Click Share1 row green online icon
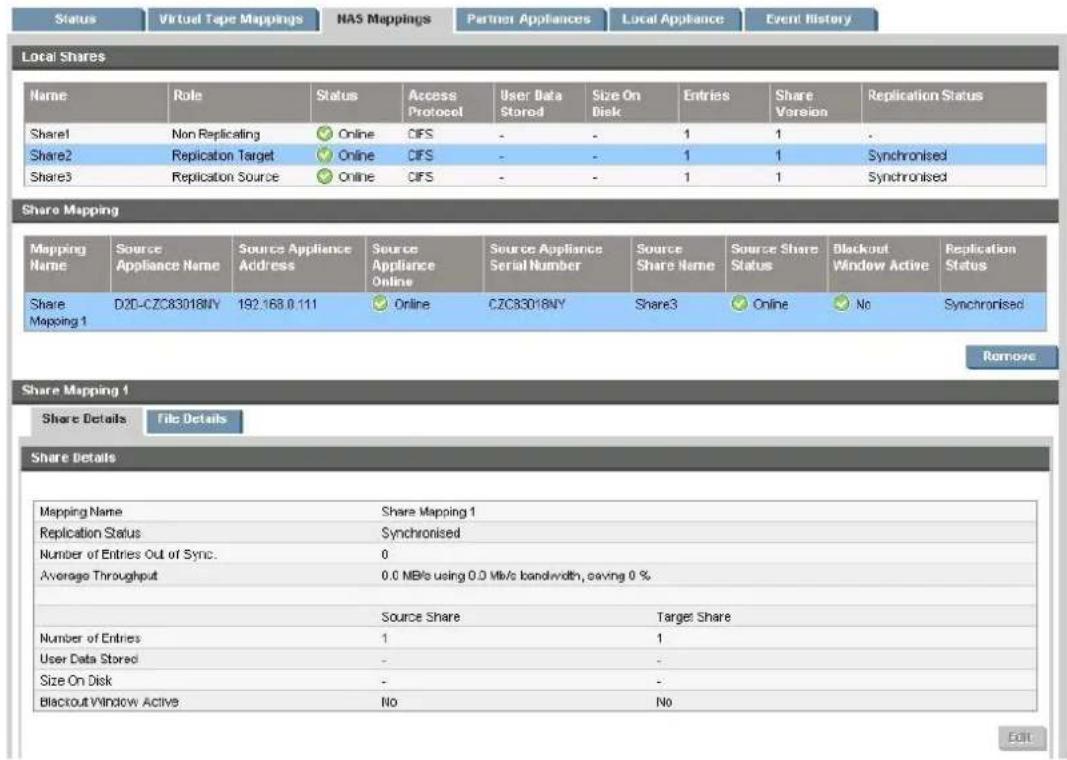Screen dimensions: 1067x760 pyautogui.click(x=325, y=134)
